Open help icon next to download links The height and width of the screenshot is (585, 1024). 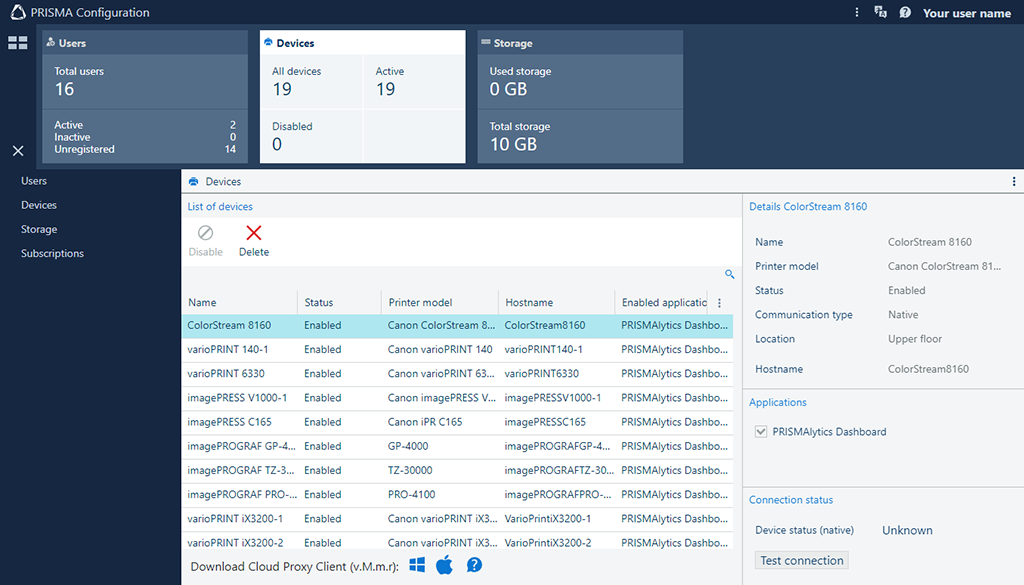coord(474,566)
